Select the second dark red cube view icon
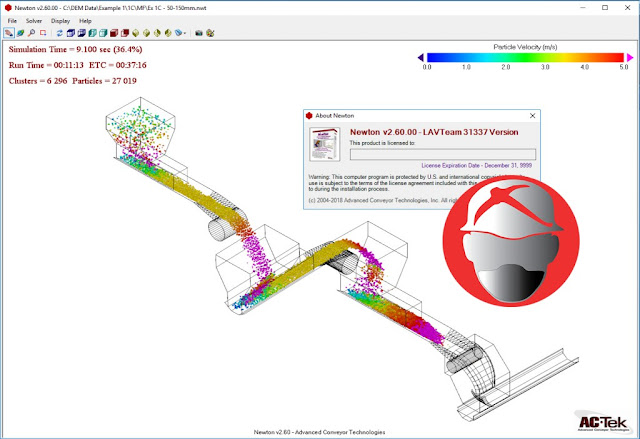 pos(125,33)
